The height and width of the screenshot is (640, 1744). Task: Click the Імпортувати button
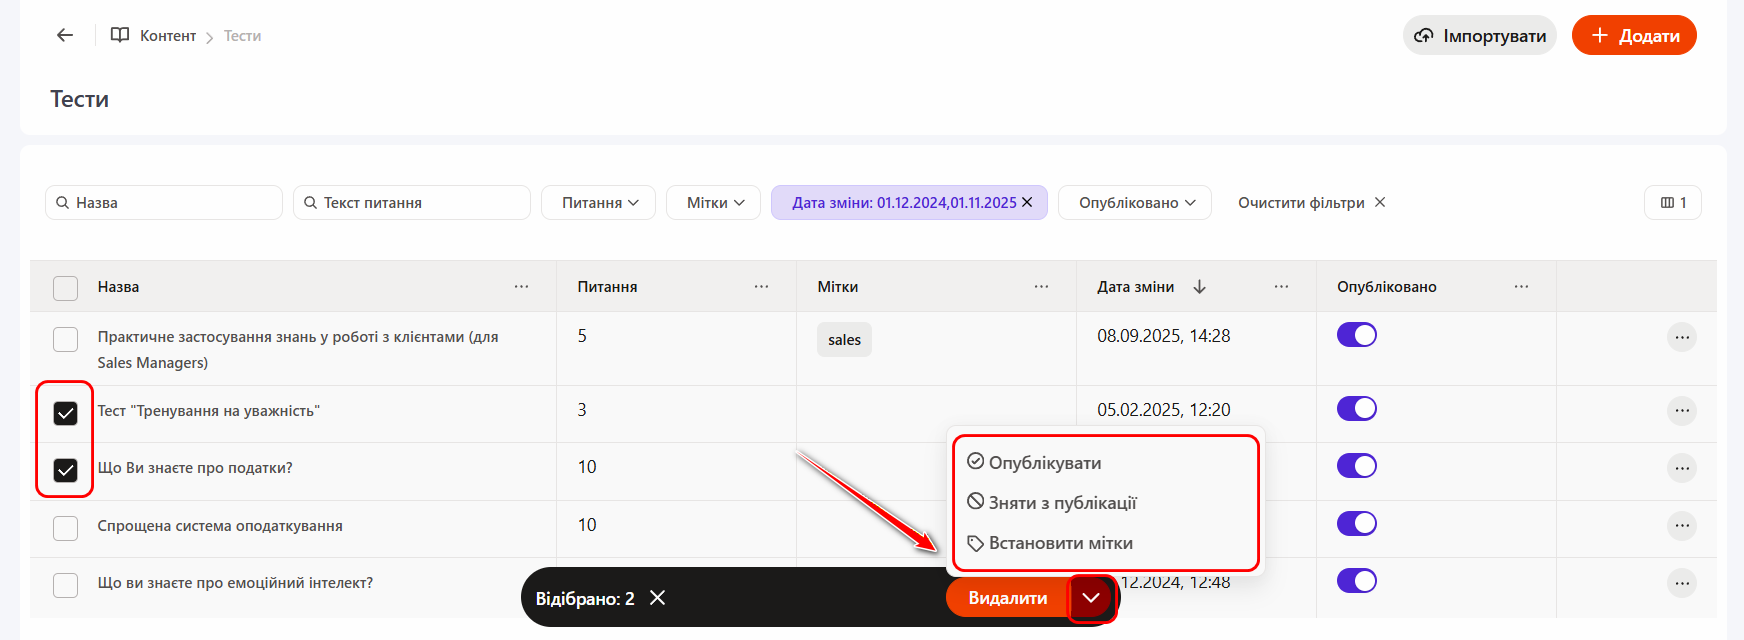click(1479, 36)
